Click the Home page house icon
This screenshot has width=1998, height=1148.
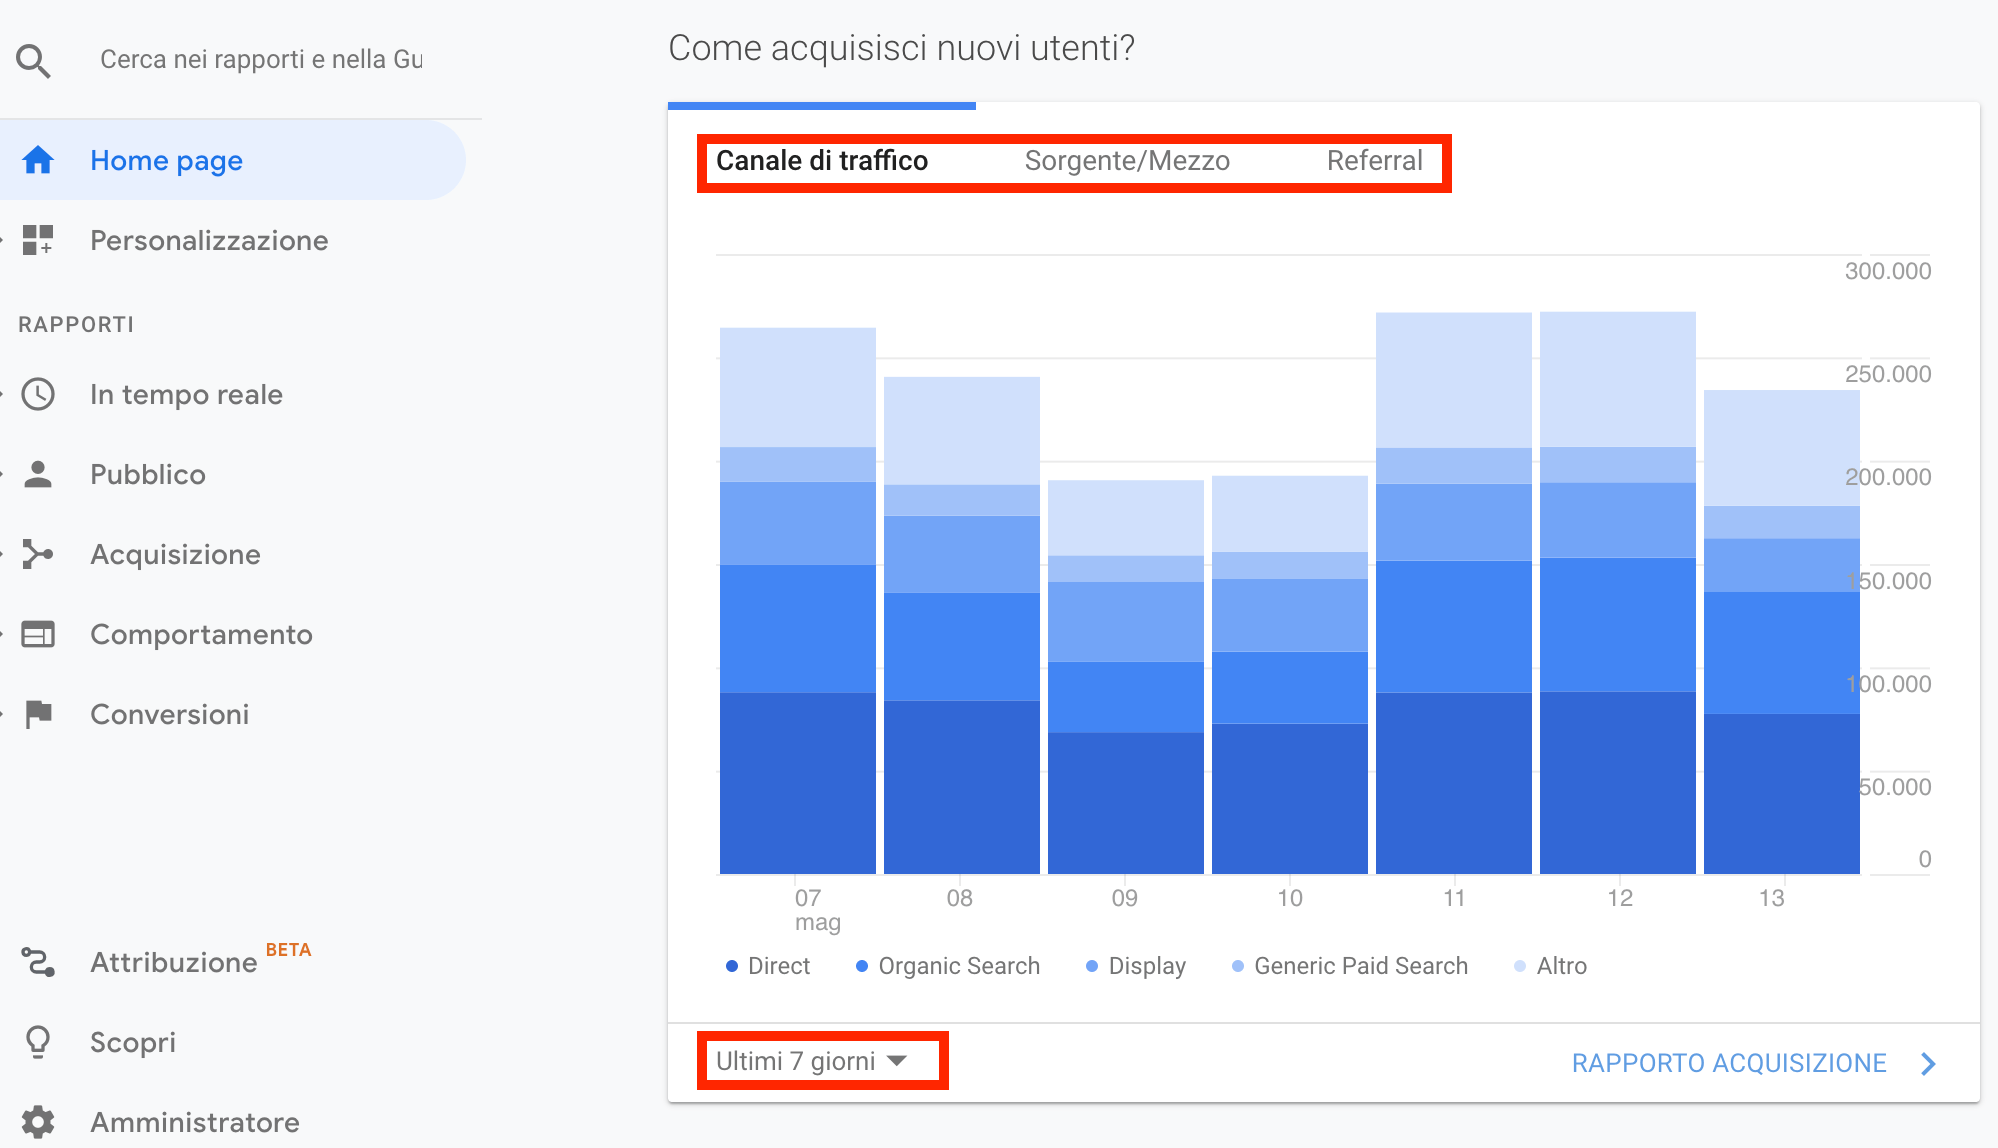pyautogui.click(x=38, y=160)
